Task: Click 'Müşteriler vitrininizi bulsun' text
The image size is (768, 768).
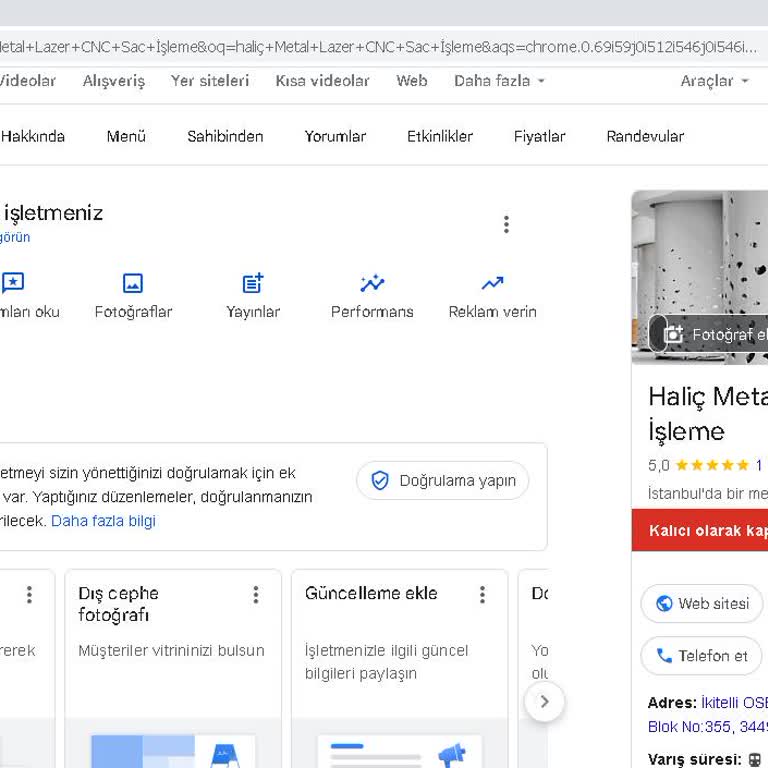Action: (171, 650)
